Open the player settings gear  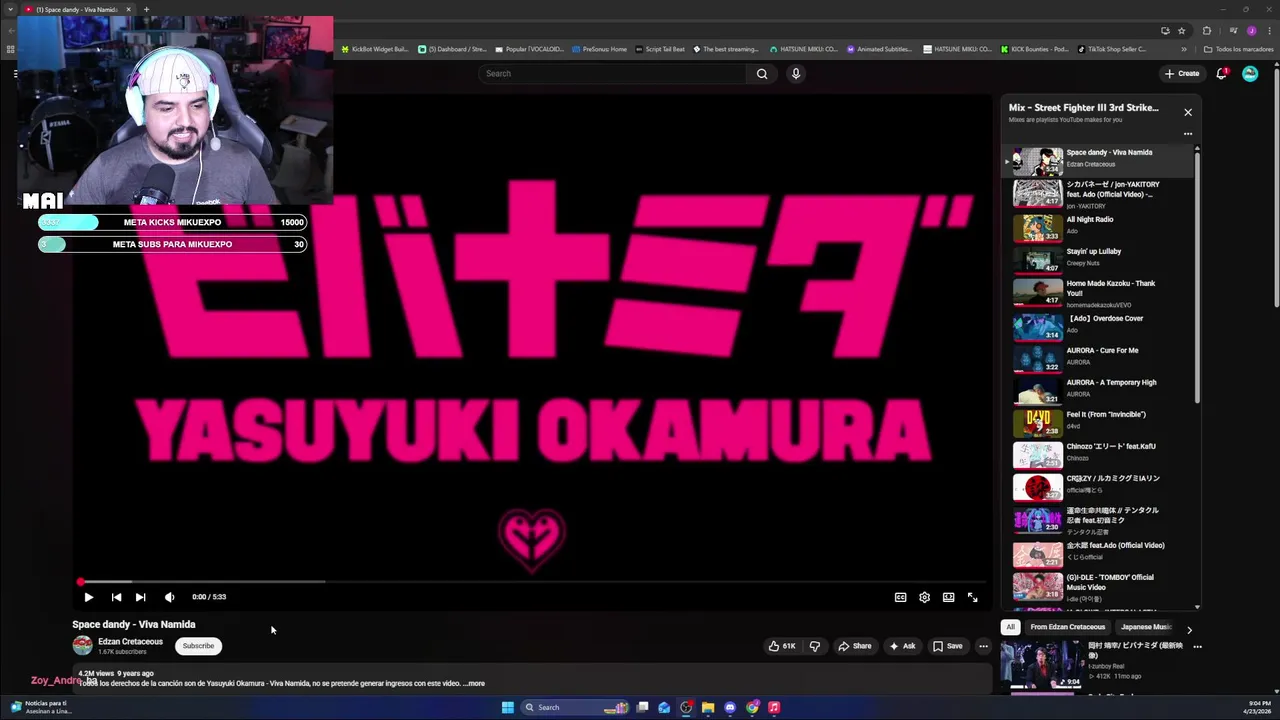[924, 597]
